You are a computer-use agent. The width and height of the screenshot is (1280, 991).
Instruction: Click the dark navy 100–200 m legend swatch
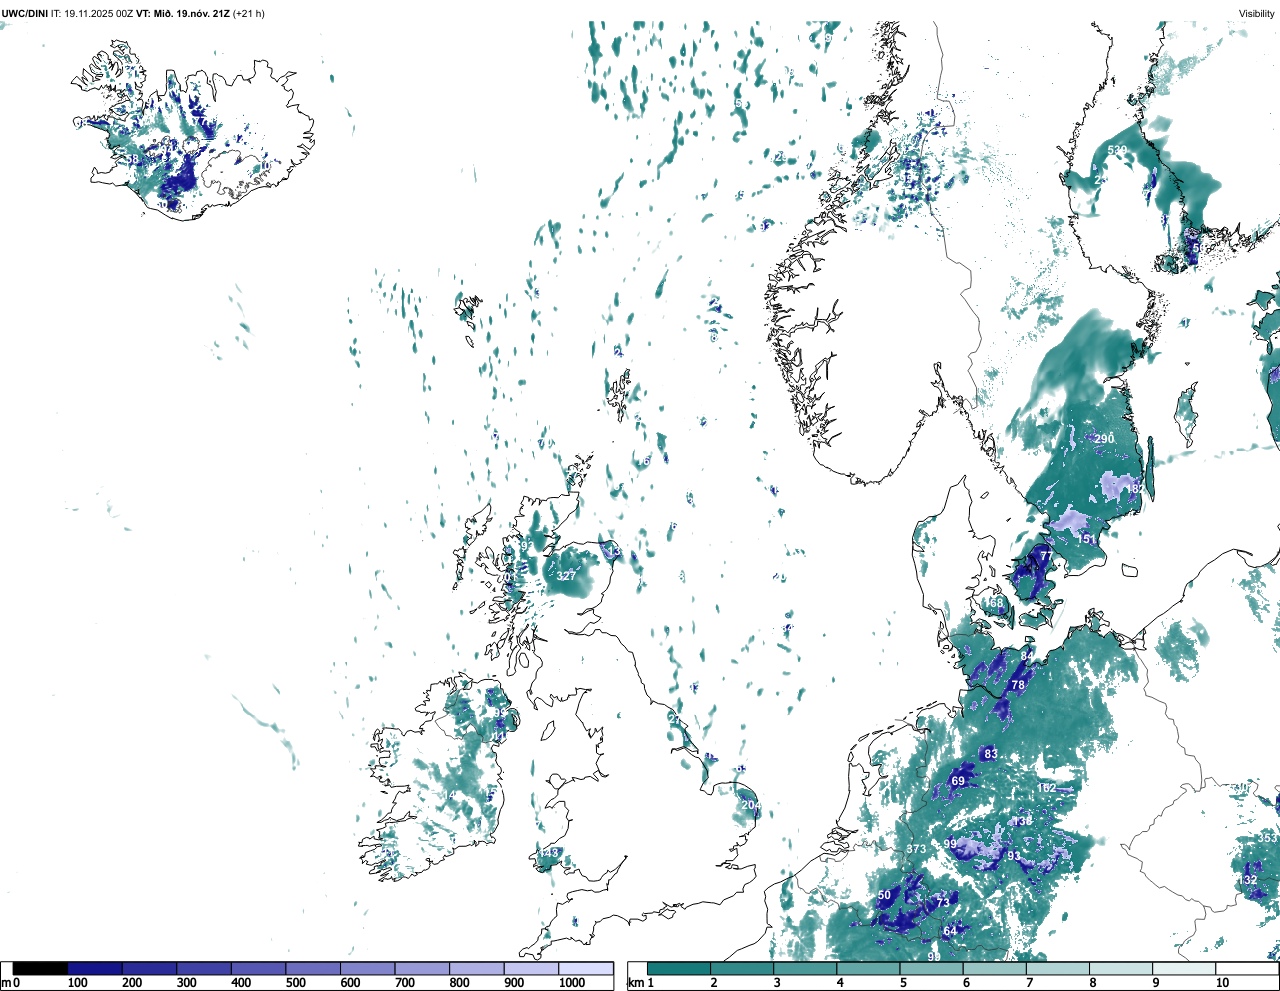95,968
